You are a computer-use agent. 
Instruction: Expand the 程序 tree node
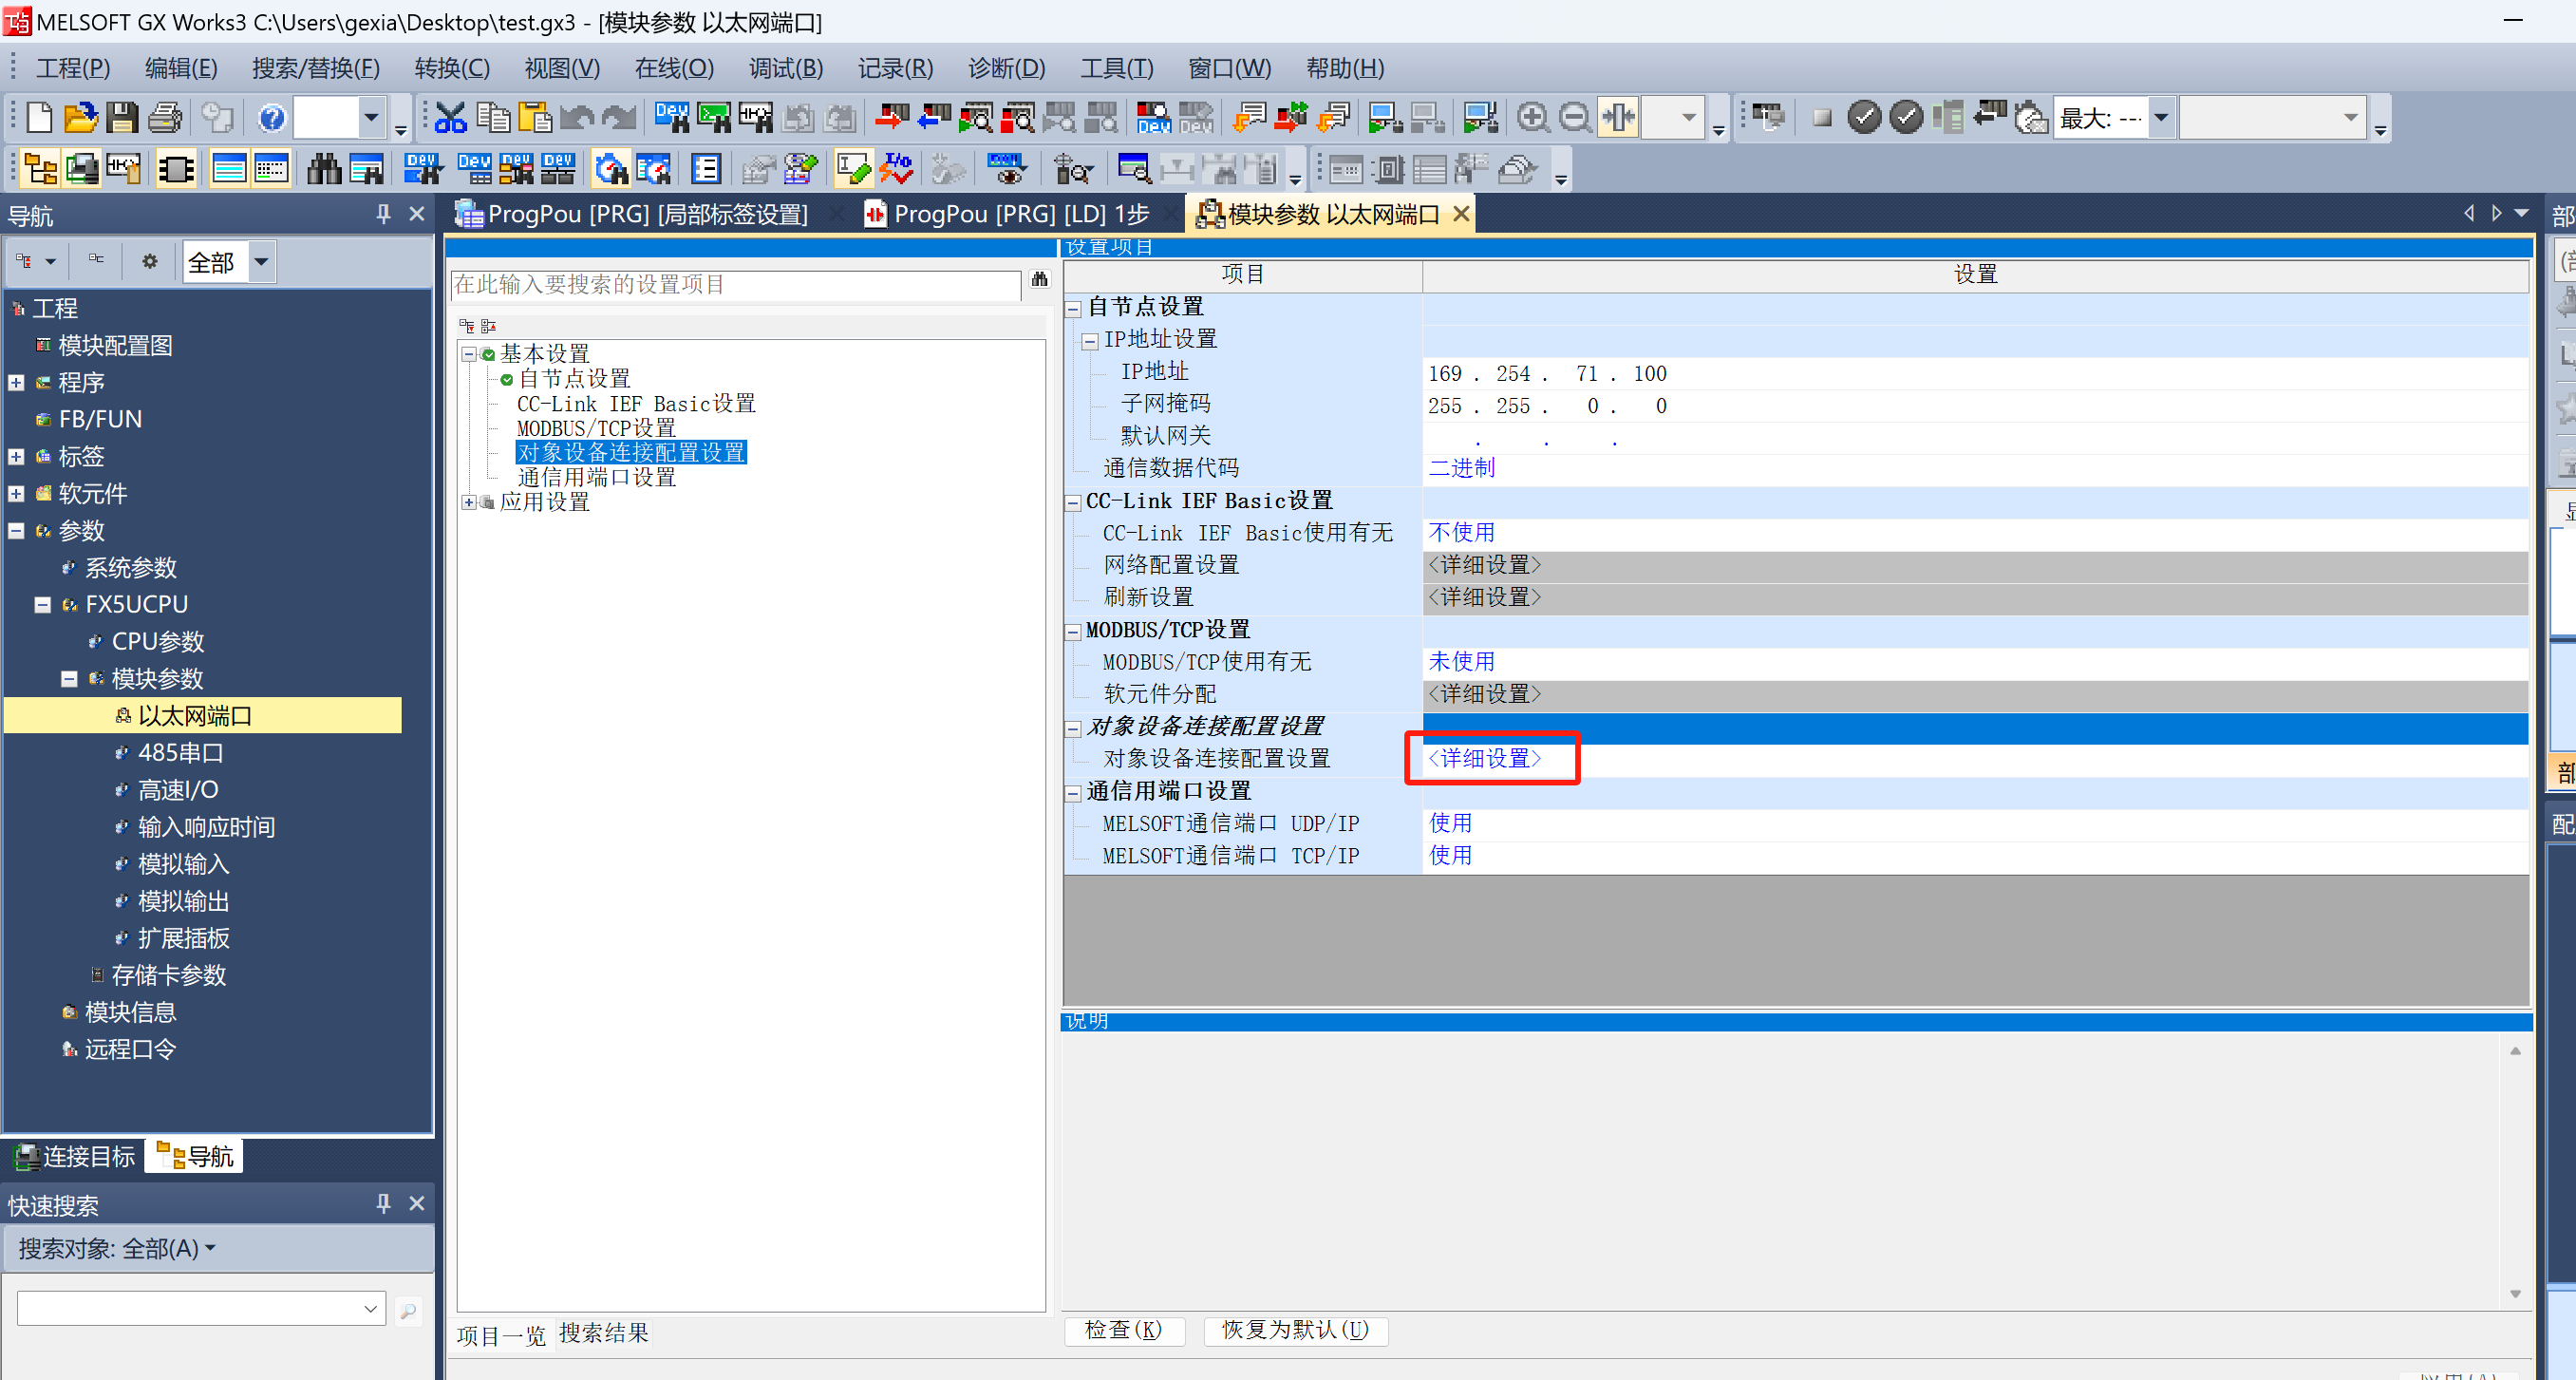(x=16, y=383)
